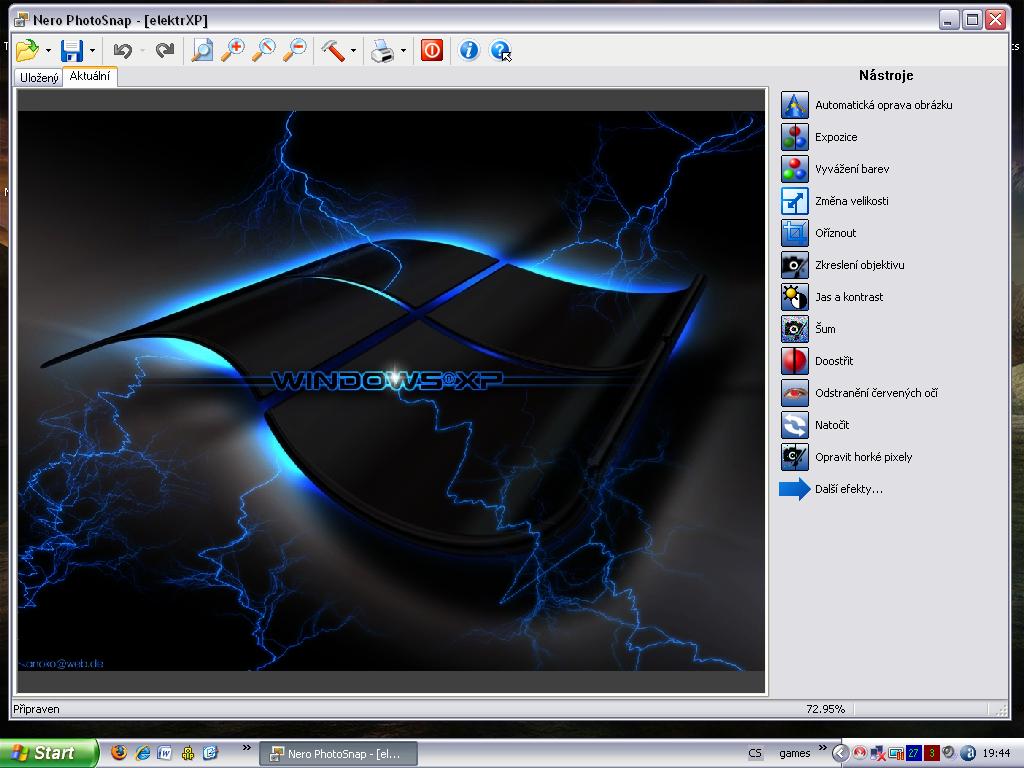
Task: Run Automatická oprava obrázku tool
Action: click(867, 105)
